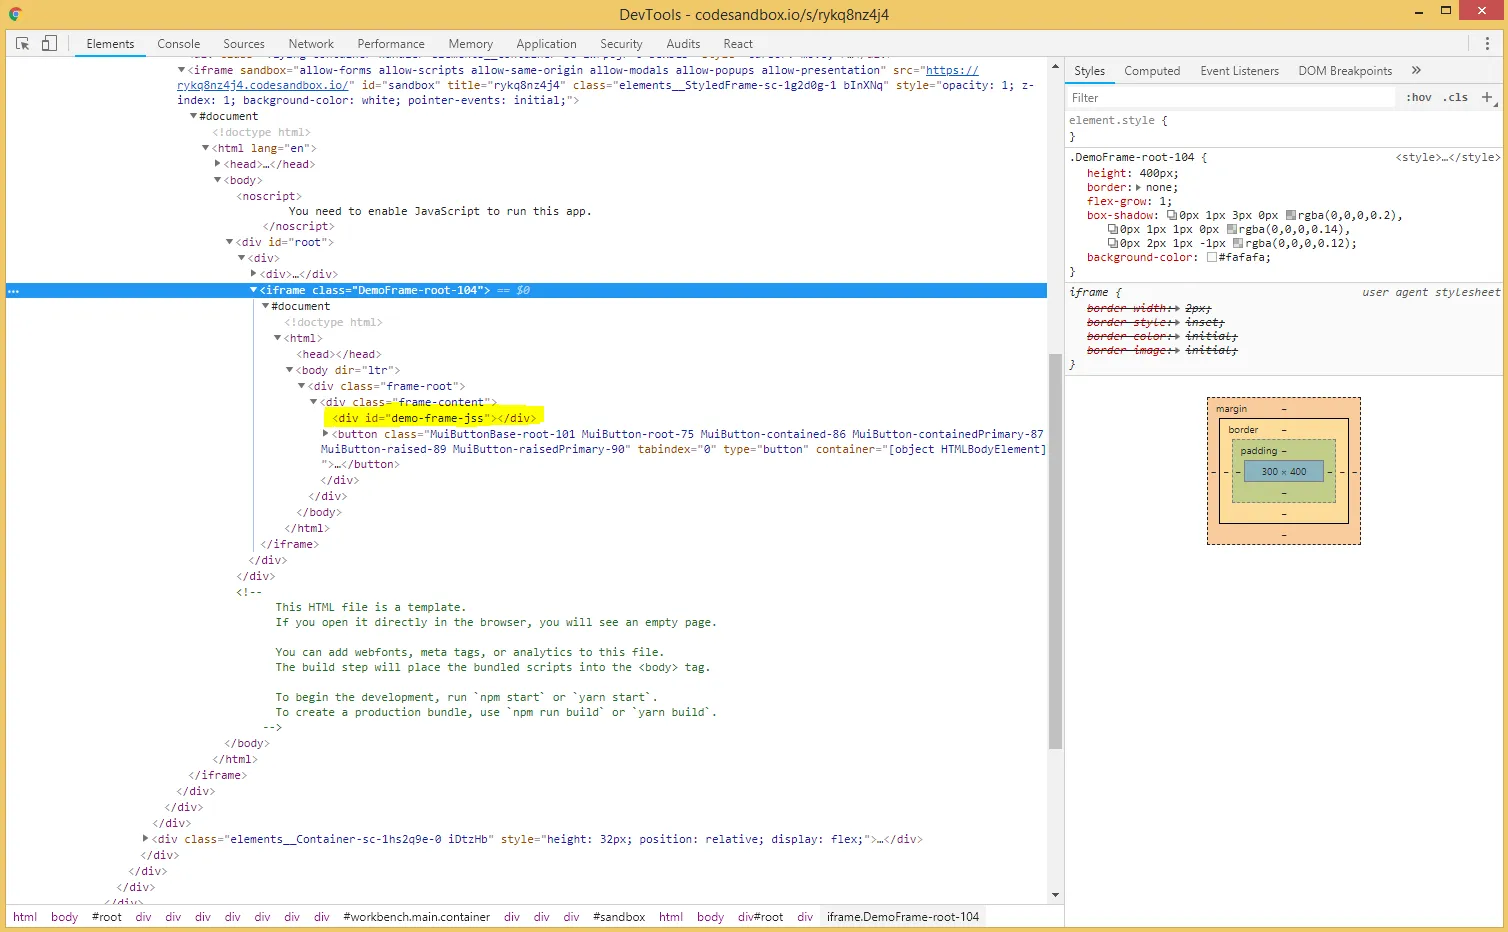Open the DevTools three-dot customize menu

point(1487,43)
